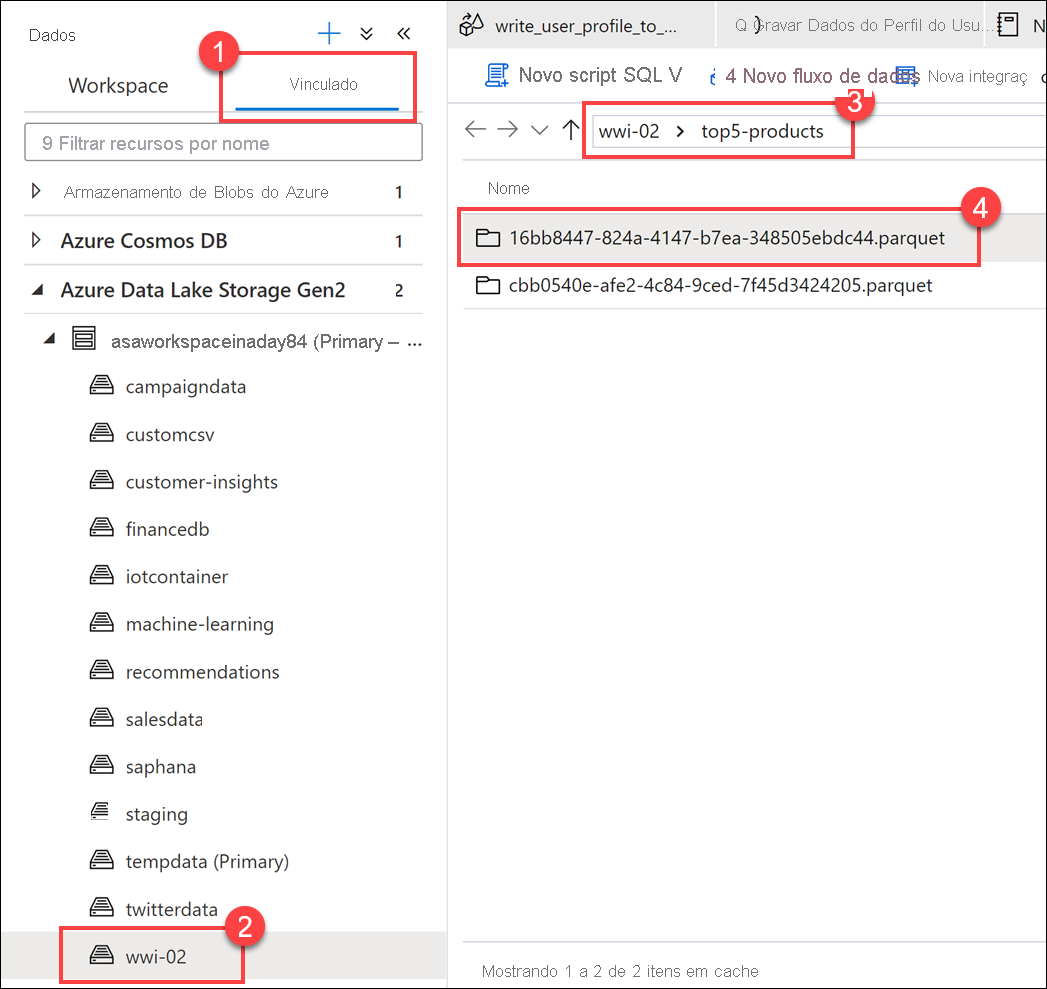
Task: Switch to the Workspace tab
Action: point(118,85)
